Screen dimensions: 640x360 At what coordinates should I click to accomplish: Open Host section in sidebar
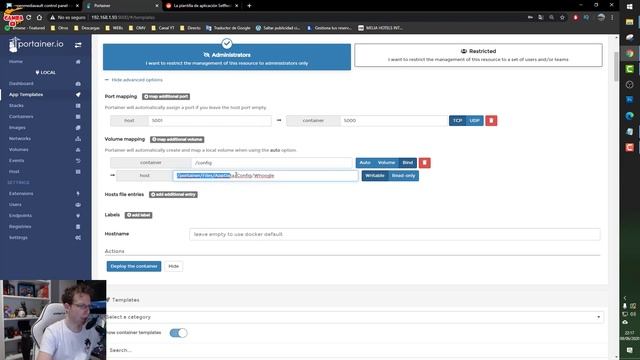[14, 172]
